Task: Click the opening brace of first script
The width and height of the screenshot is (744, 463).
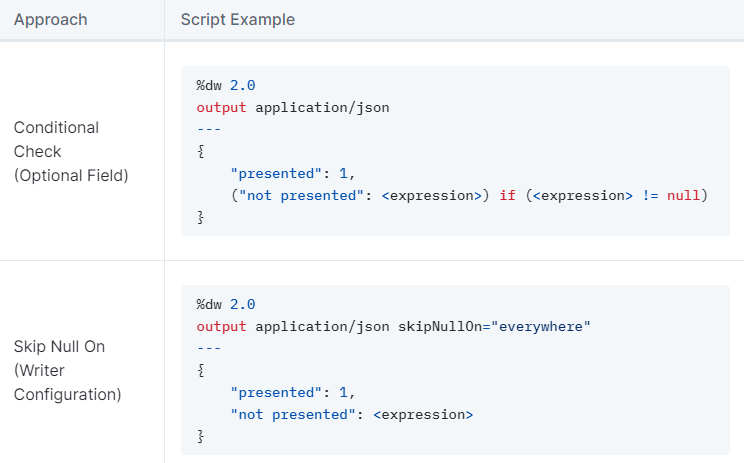Action: [201, 151]
